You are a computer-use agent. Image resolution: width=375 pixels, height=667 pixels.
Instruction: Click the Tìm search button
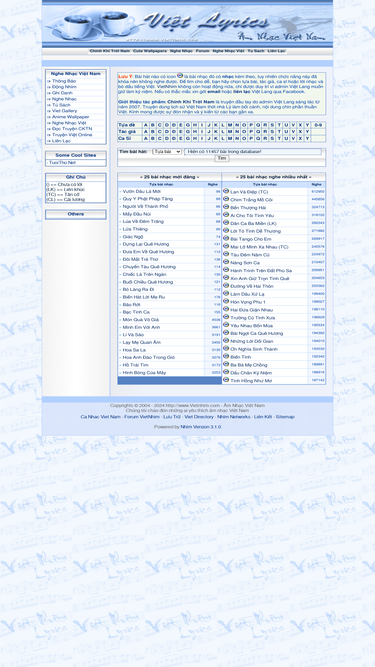222,158
